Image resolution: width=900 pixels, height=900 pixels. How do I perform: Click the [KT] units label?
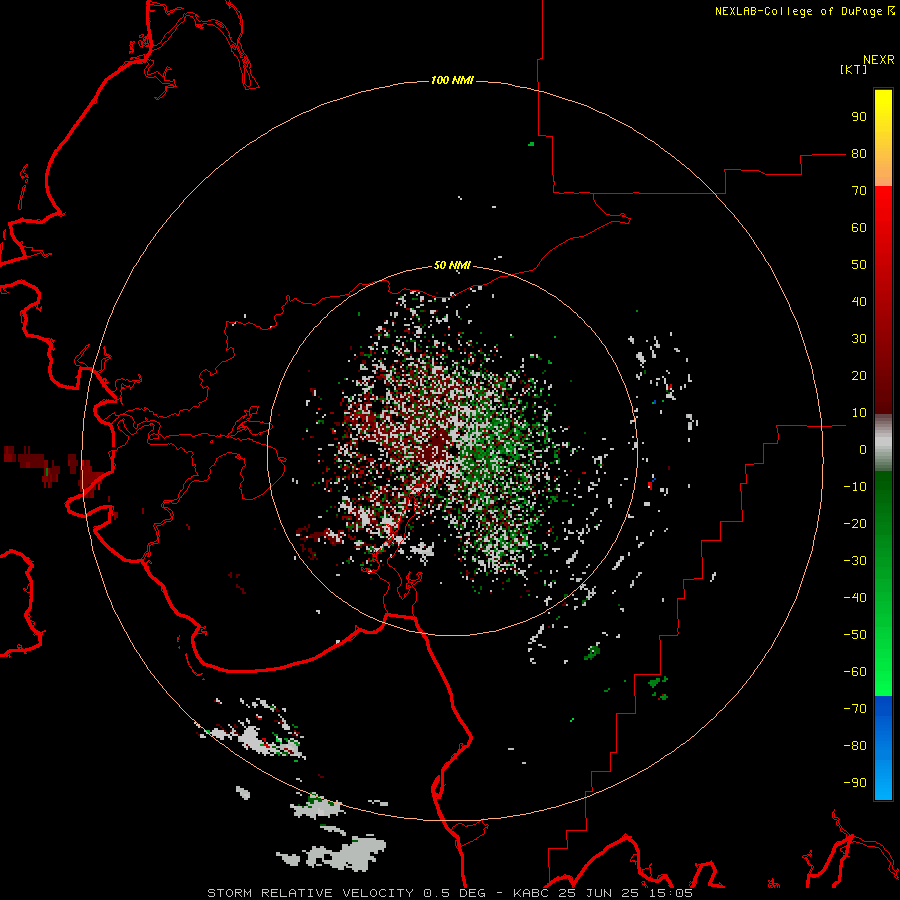854,69
